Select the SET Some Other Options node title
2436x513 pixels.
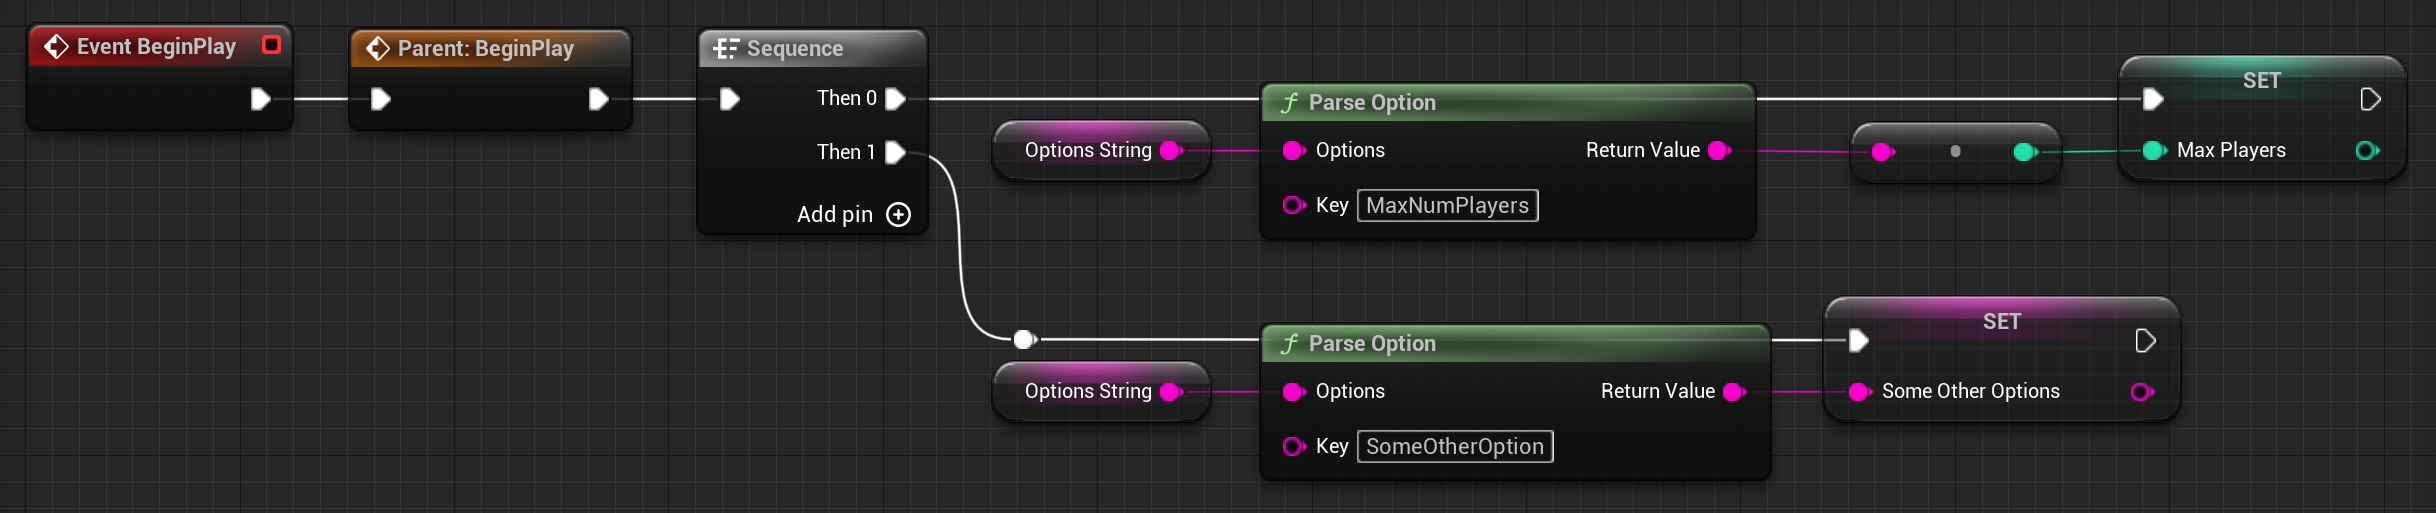[x=2001, y=322]
